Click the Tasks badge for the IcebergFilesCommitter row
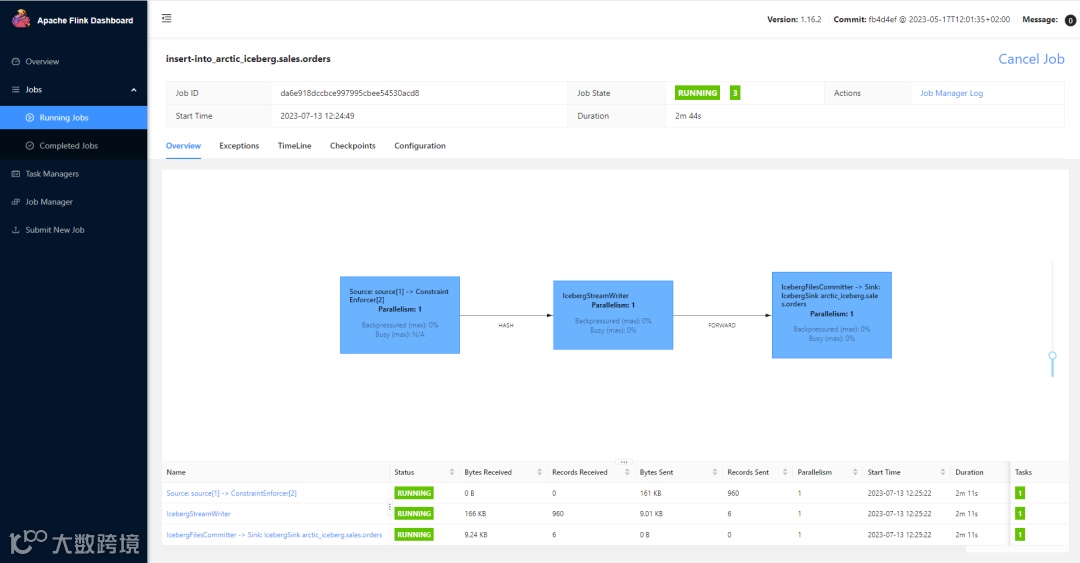This screenshot has height=563, width=1080. [x=1020, y=535]
